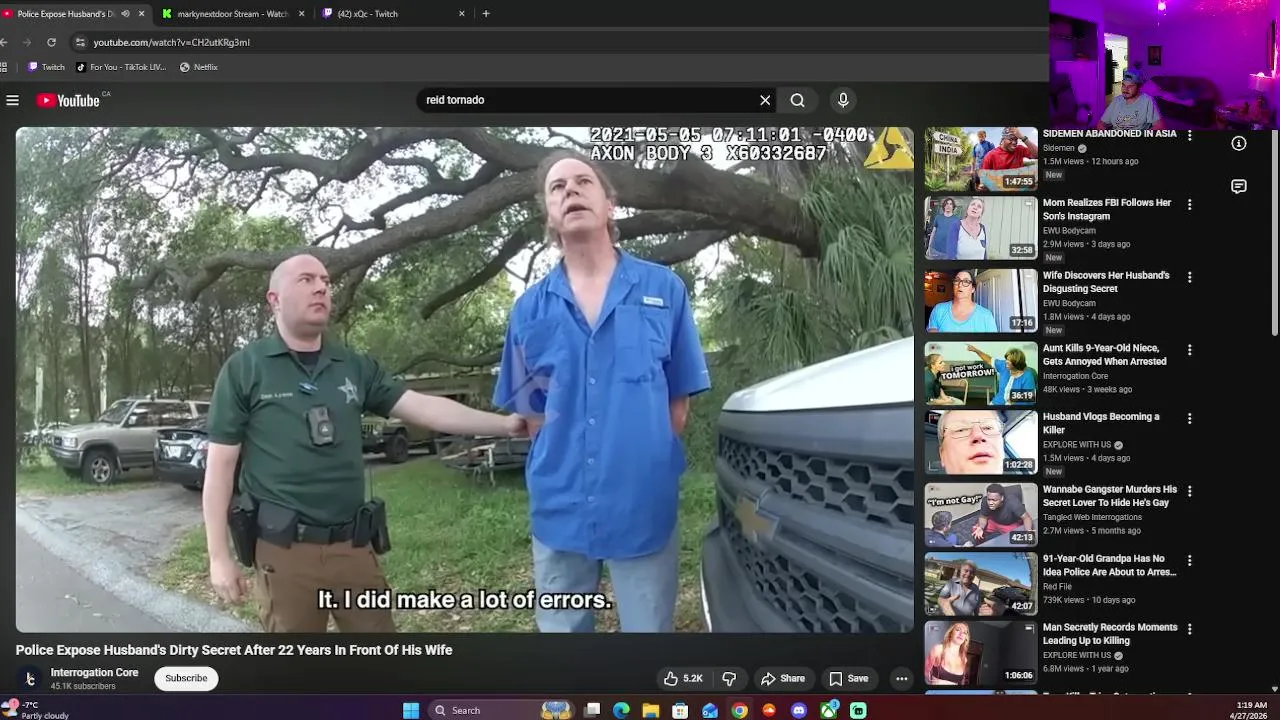The width and height of the screenshot is (1280, 720).
Task: Go forward in browser history
Action: 27,42
